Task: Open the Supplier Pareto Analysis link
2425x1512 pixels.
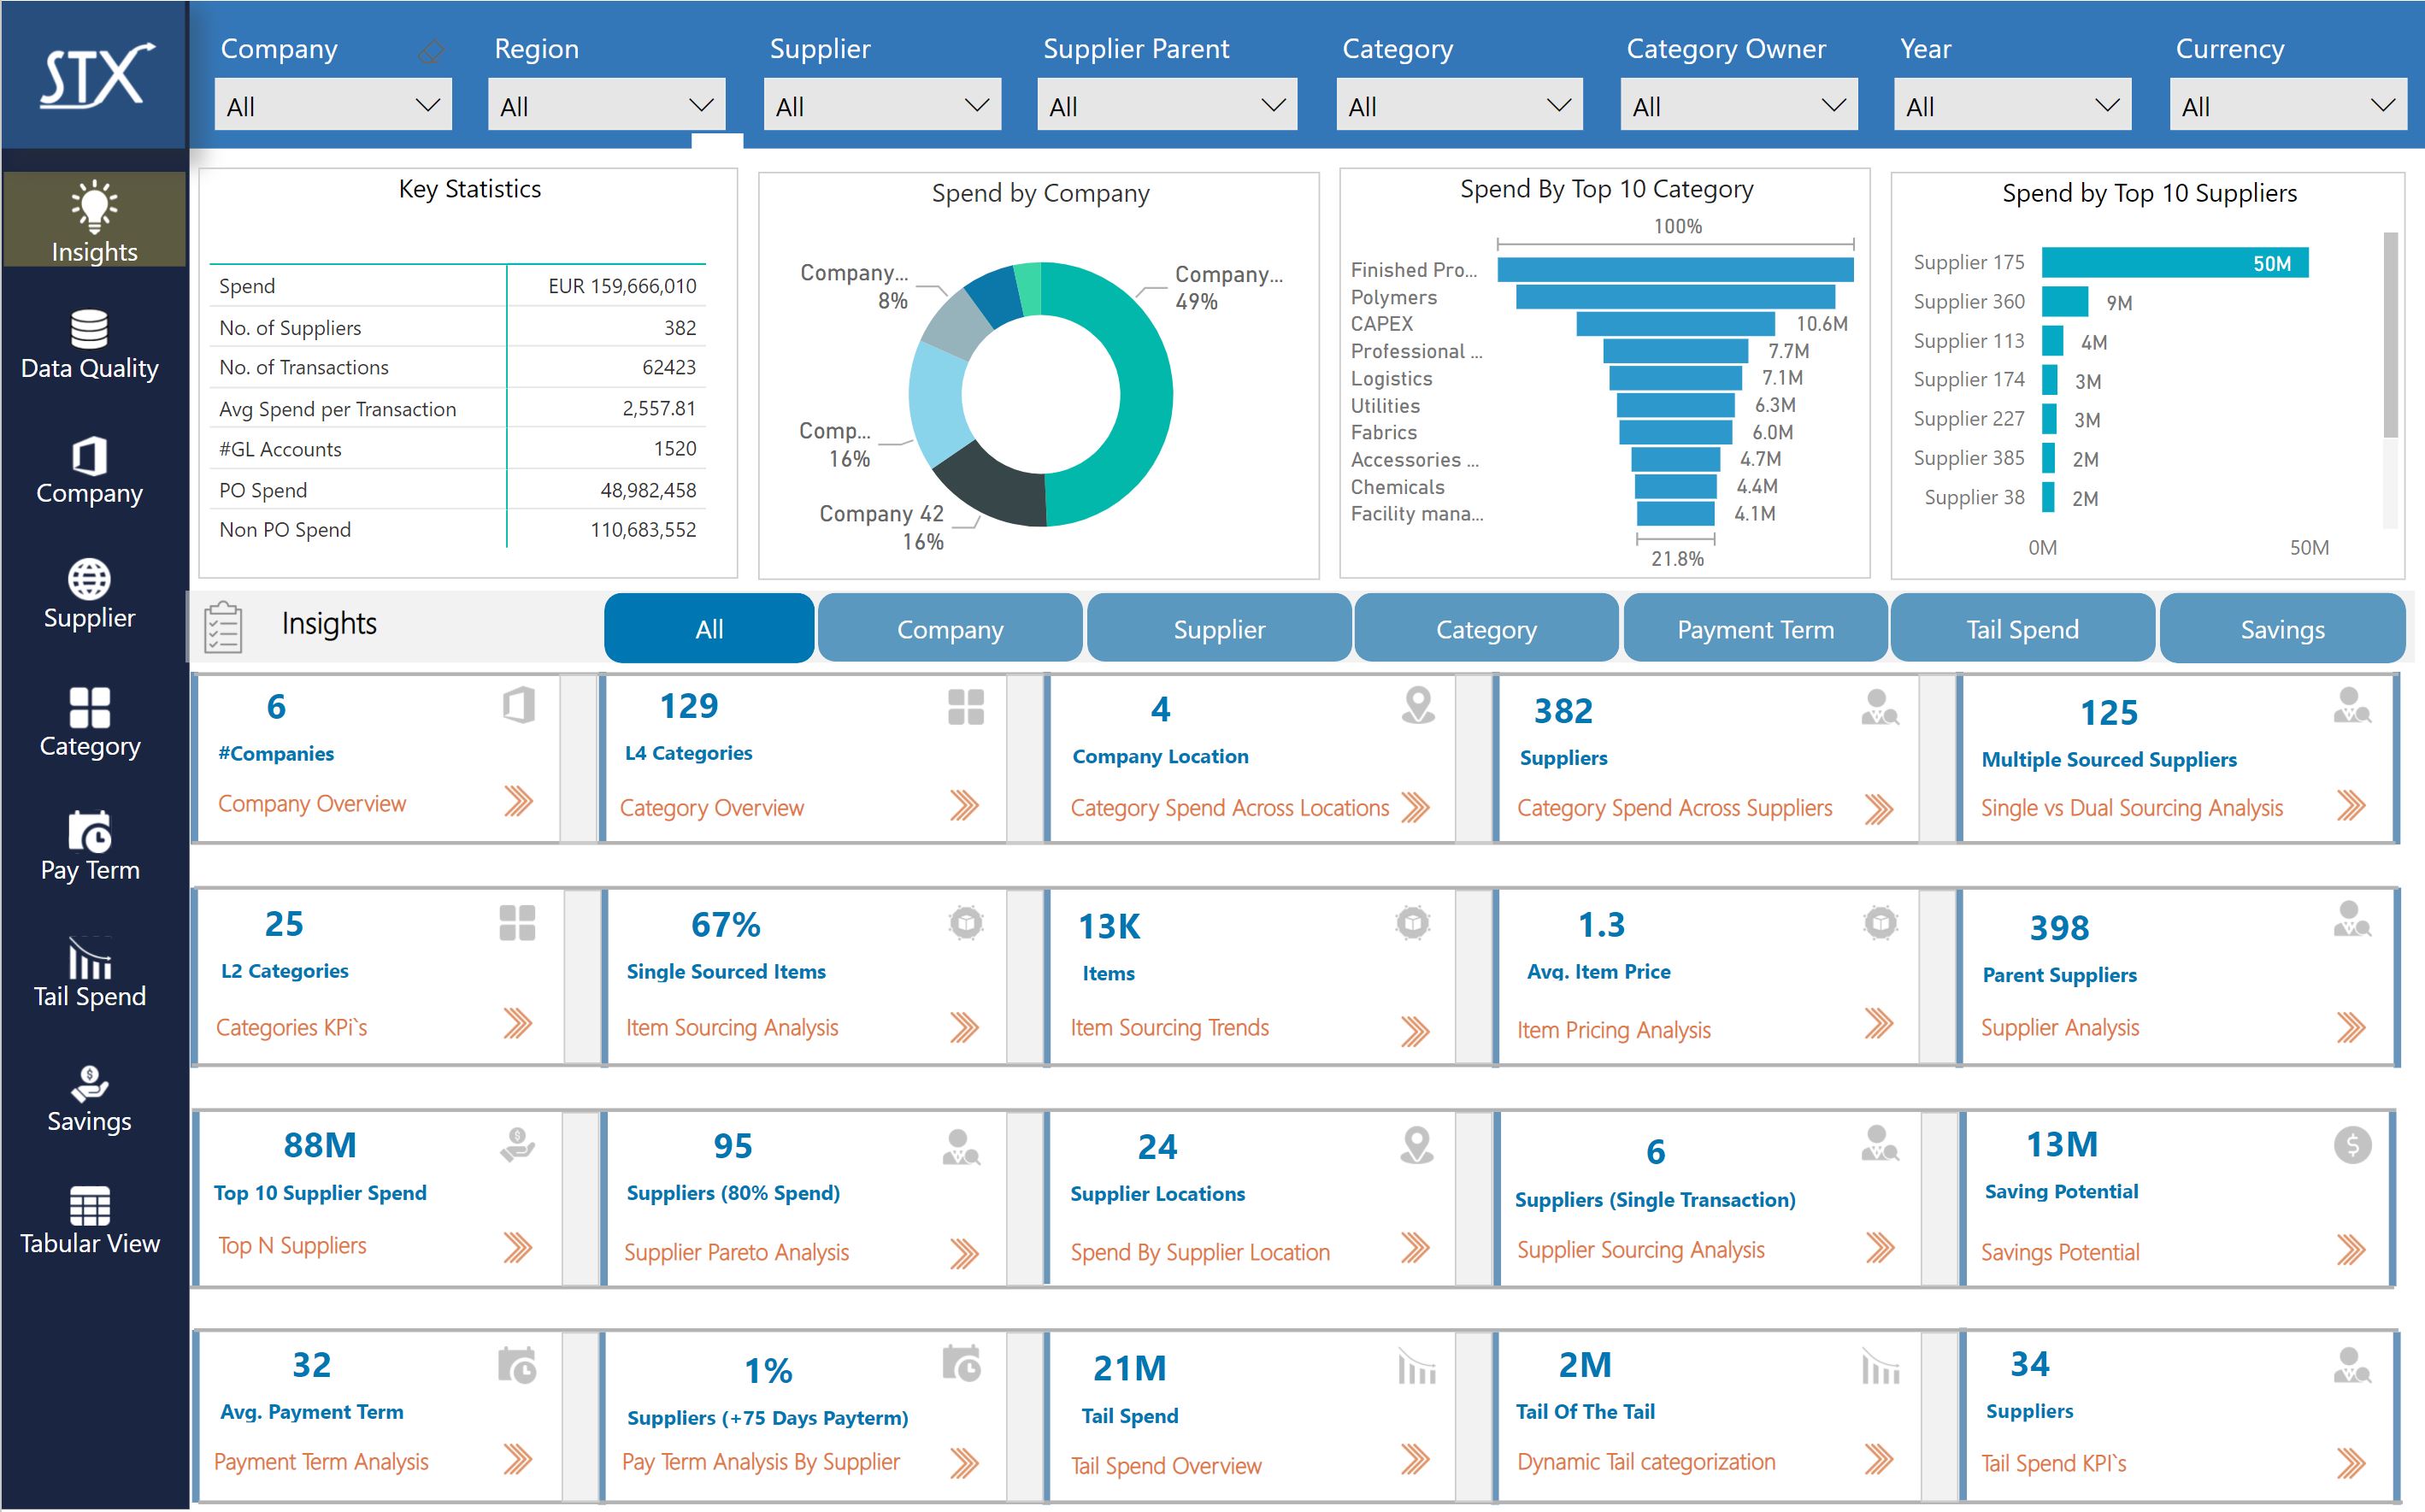Action: pos(736,1252)
